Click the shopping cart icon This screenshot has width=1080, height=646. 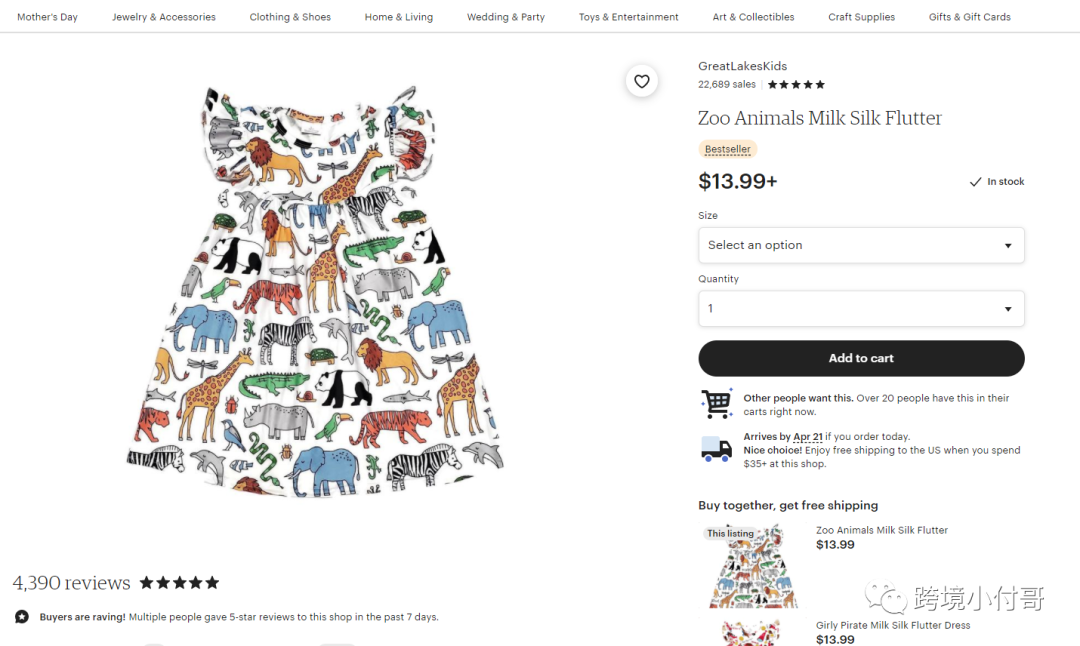[716, 404]
